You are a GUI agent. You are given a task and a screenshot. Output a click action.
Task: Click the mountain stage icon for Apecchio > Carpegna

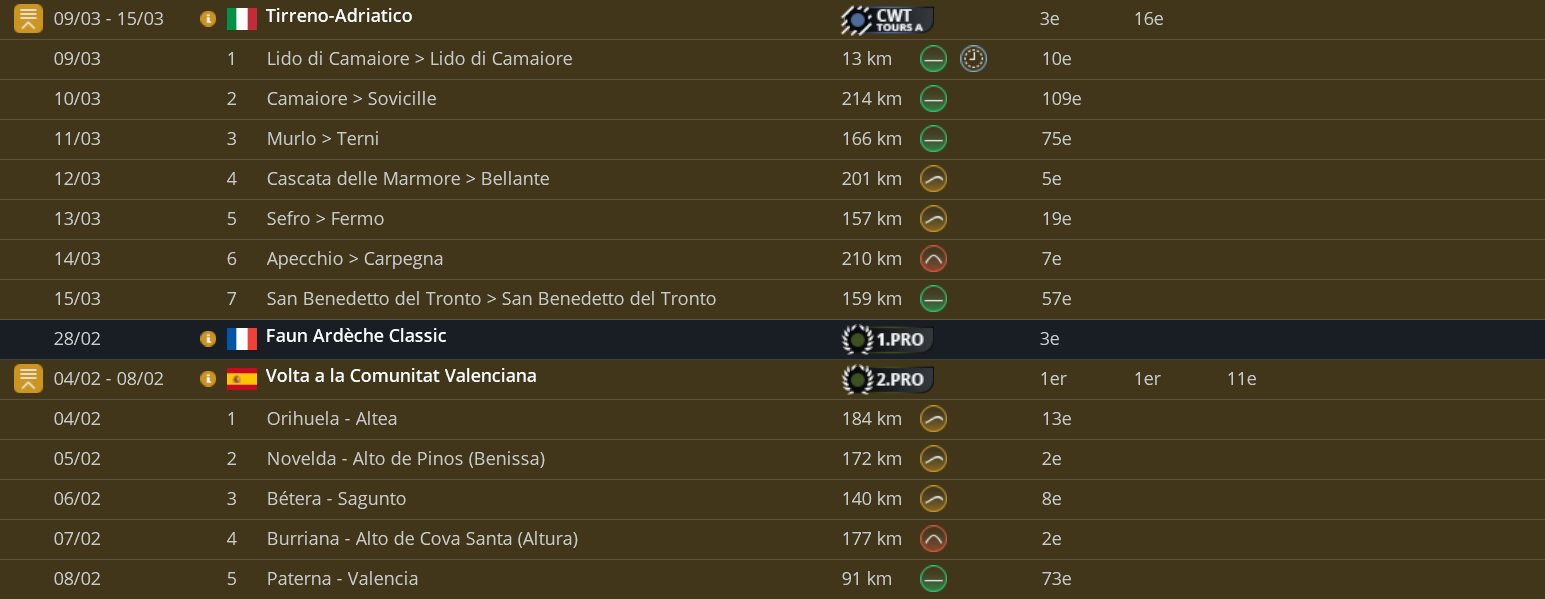coord(933,259)
